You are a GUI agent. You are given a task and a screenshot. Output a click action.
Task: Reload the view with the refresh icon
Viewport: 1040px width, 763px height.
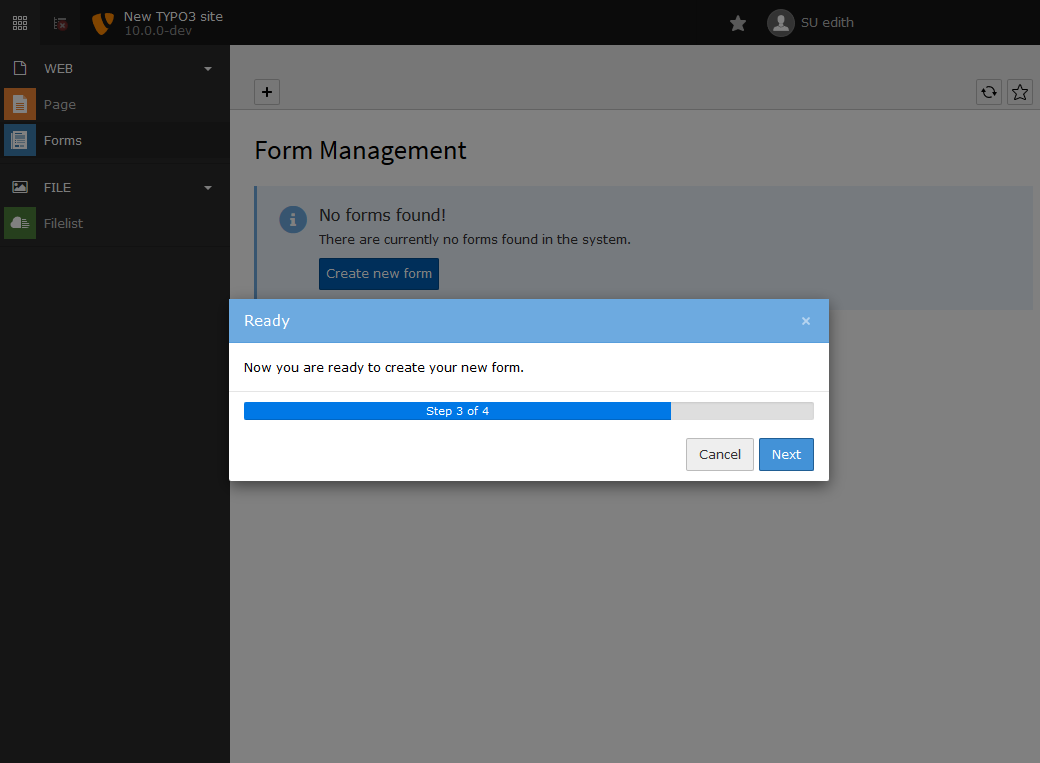pos(988,92)
